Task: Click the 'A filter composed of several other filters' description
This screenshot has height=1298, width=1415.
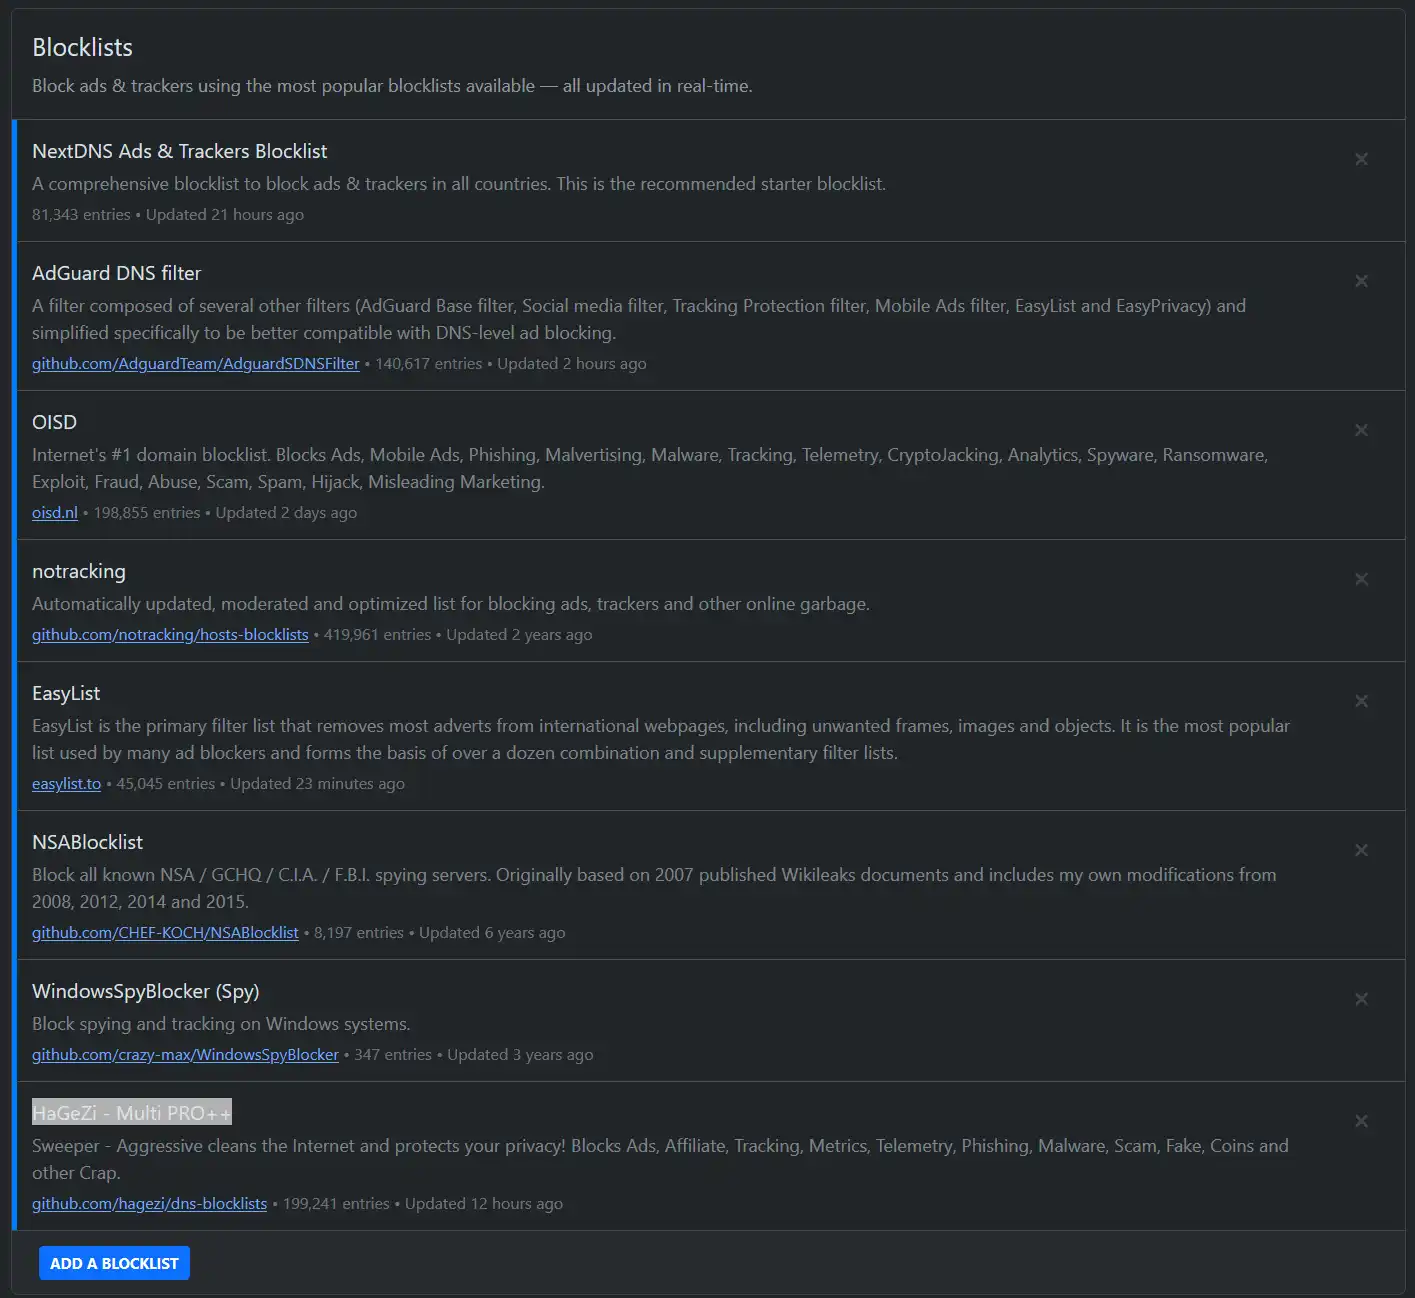Action: pos(639,319)
